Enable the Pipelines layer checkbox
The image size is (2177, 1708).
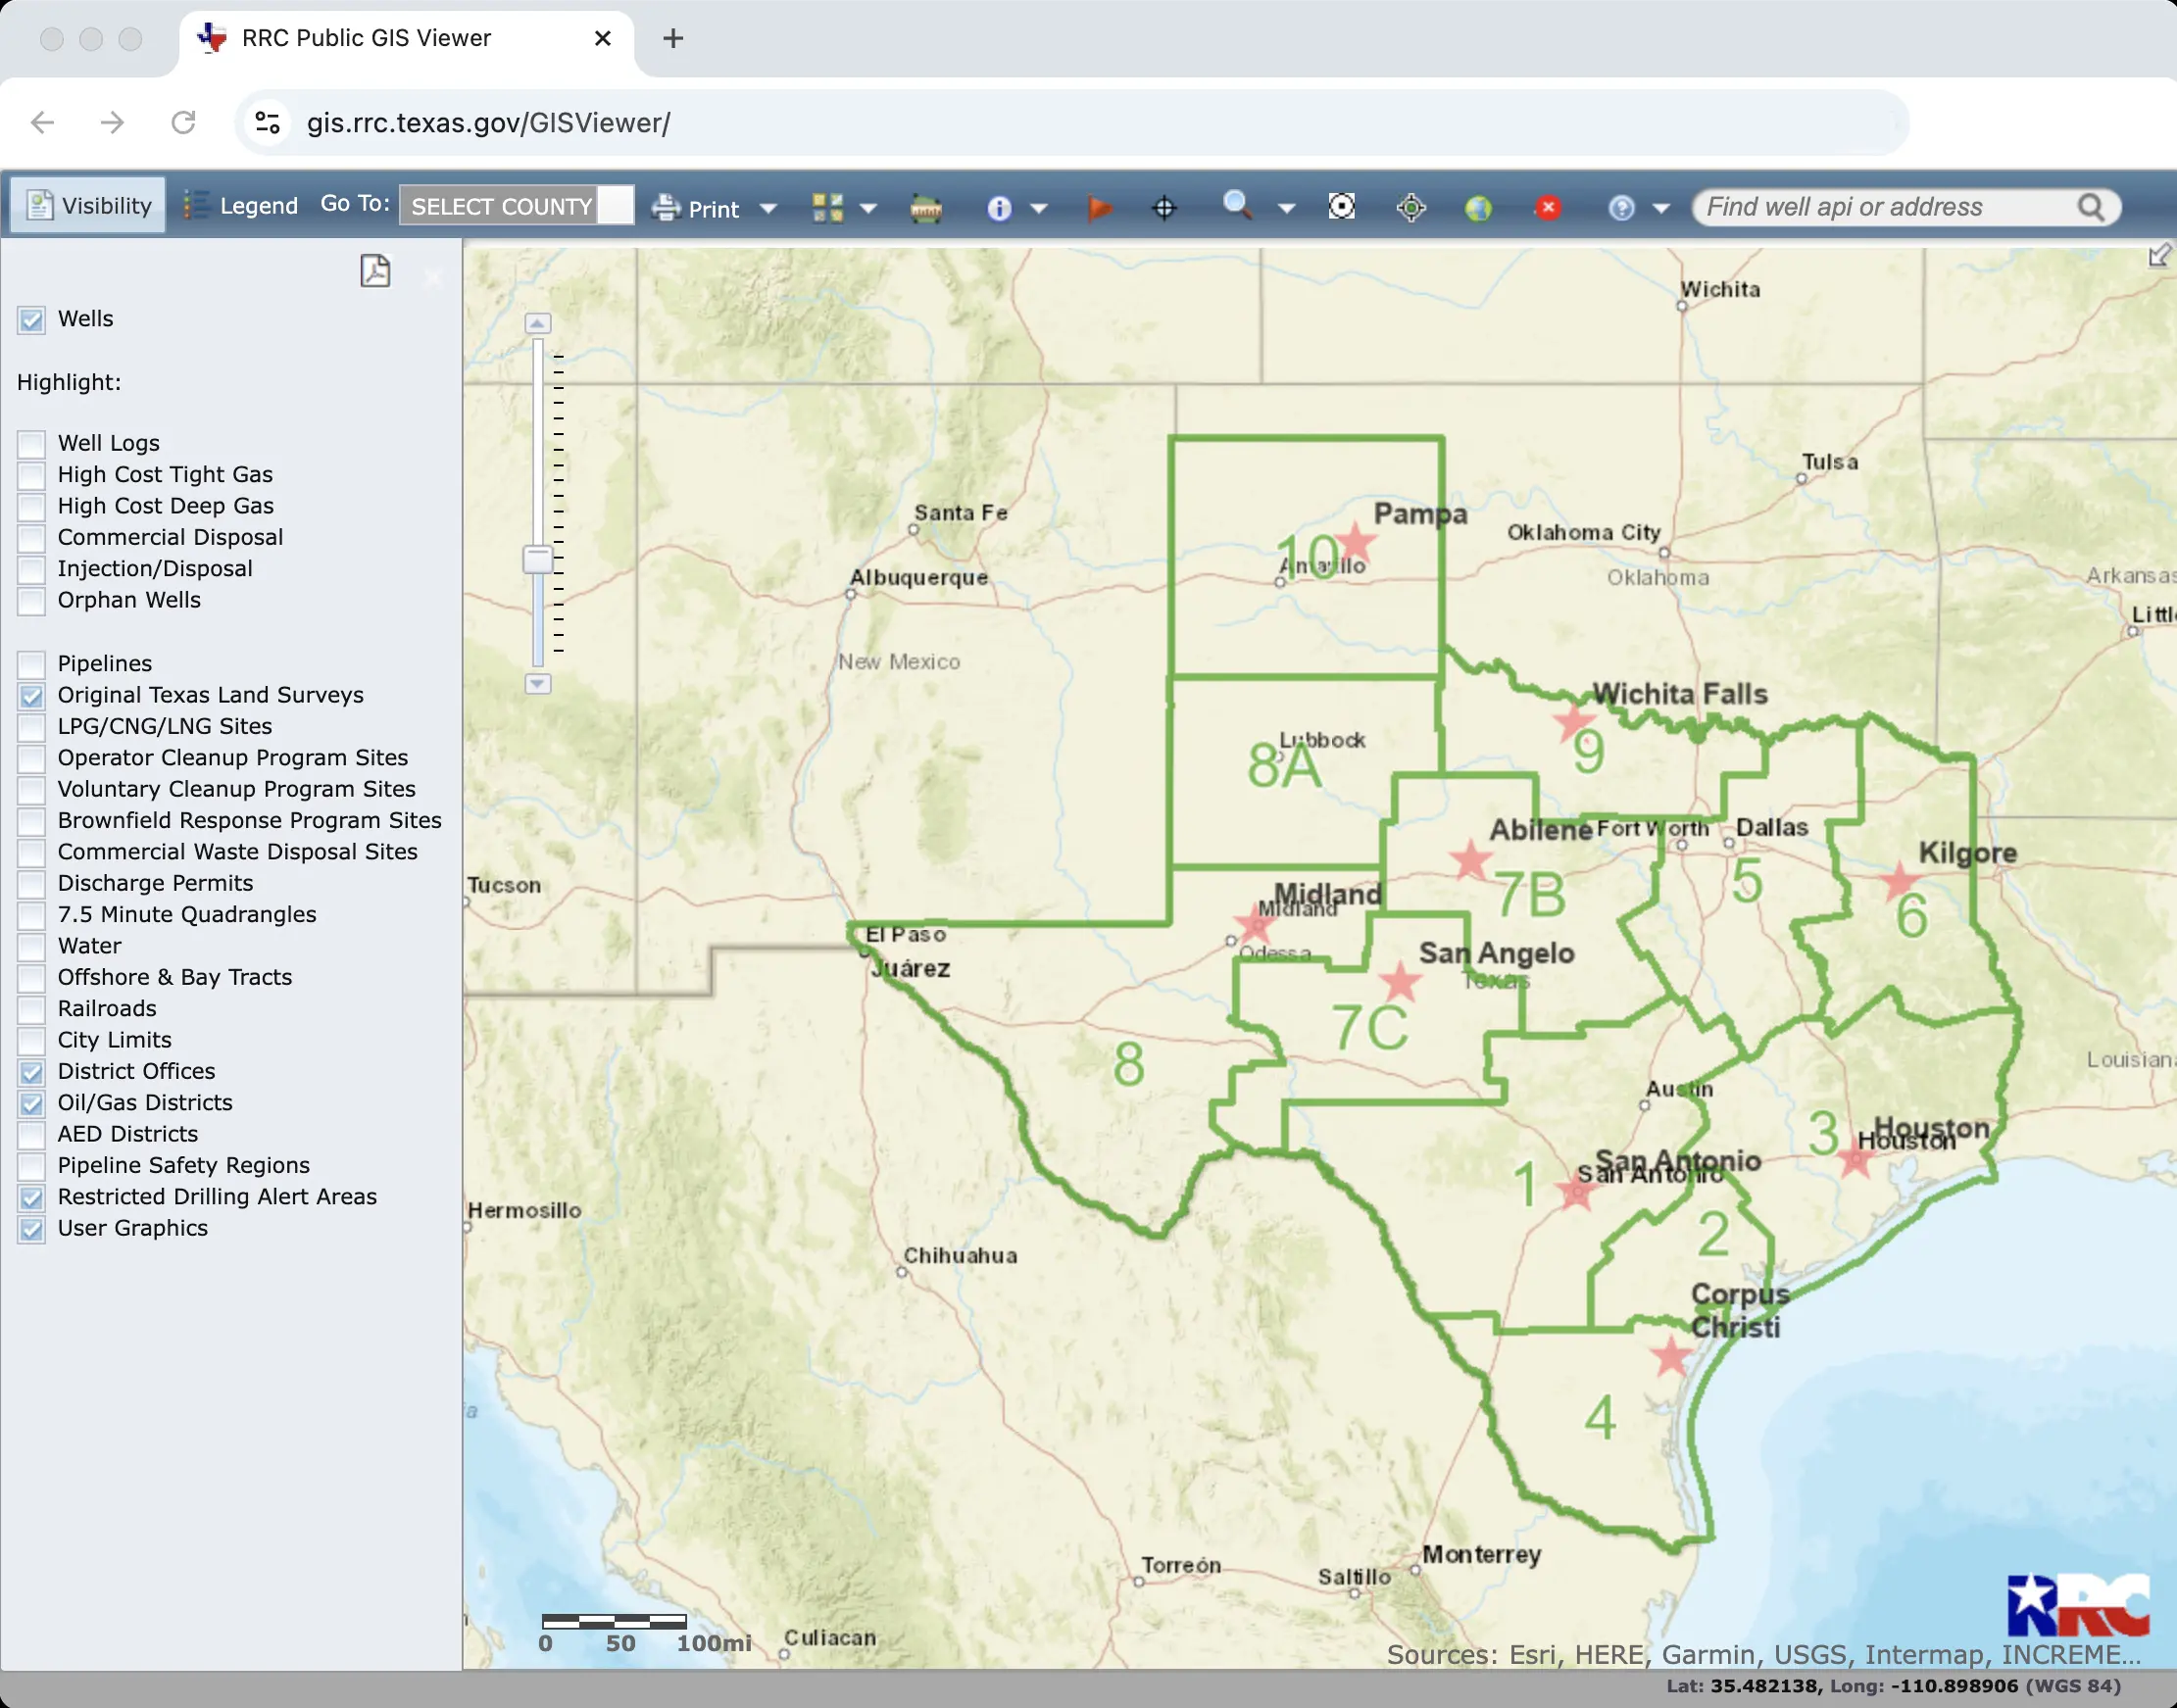[x=32, y=664]
